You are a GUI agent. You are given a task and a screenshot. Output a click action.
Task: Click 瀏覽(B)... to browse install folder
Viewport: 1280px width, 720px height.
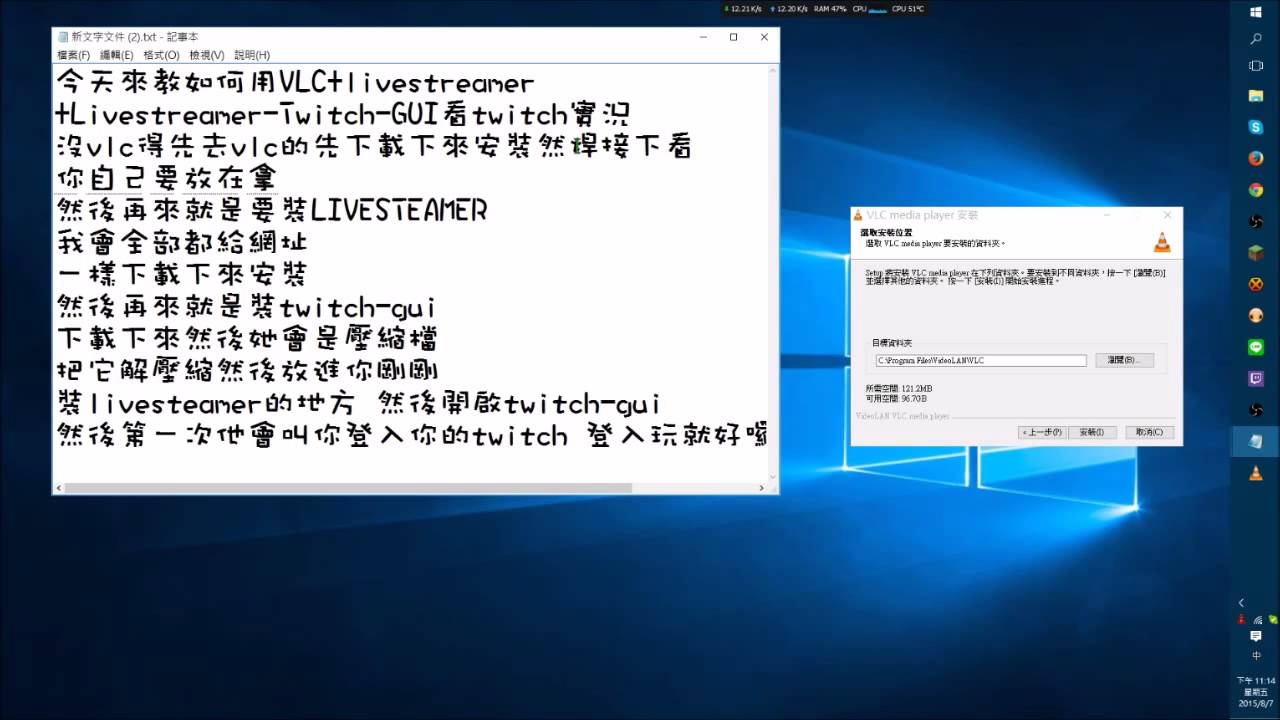pos(1124,360)
